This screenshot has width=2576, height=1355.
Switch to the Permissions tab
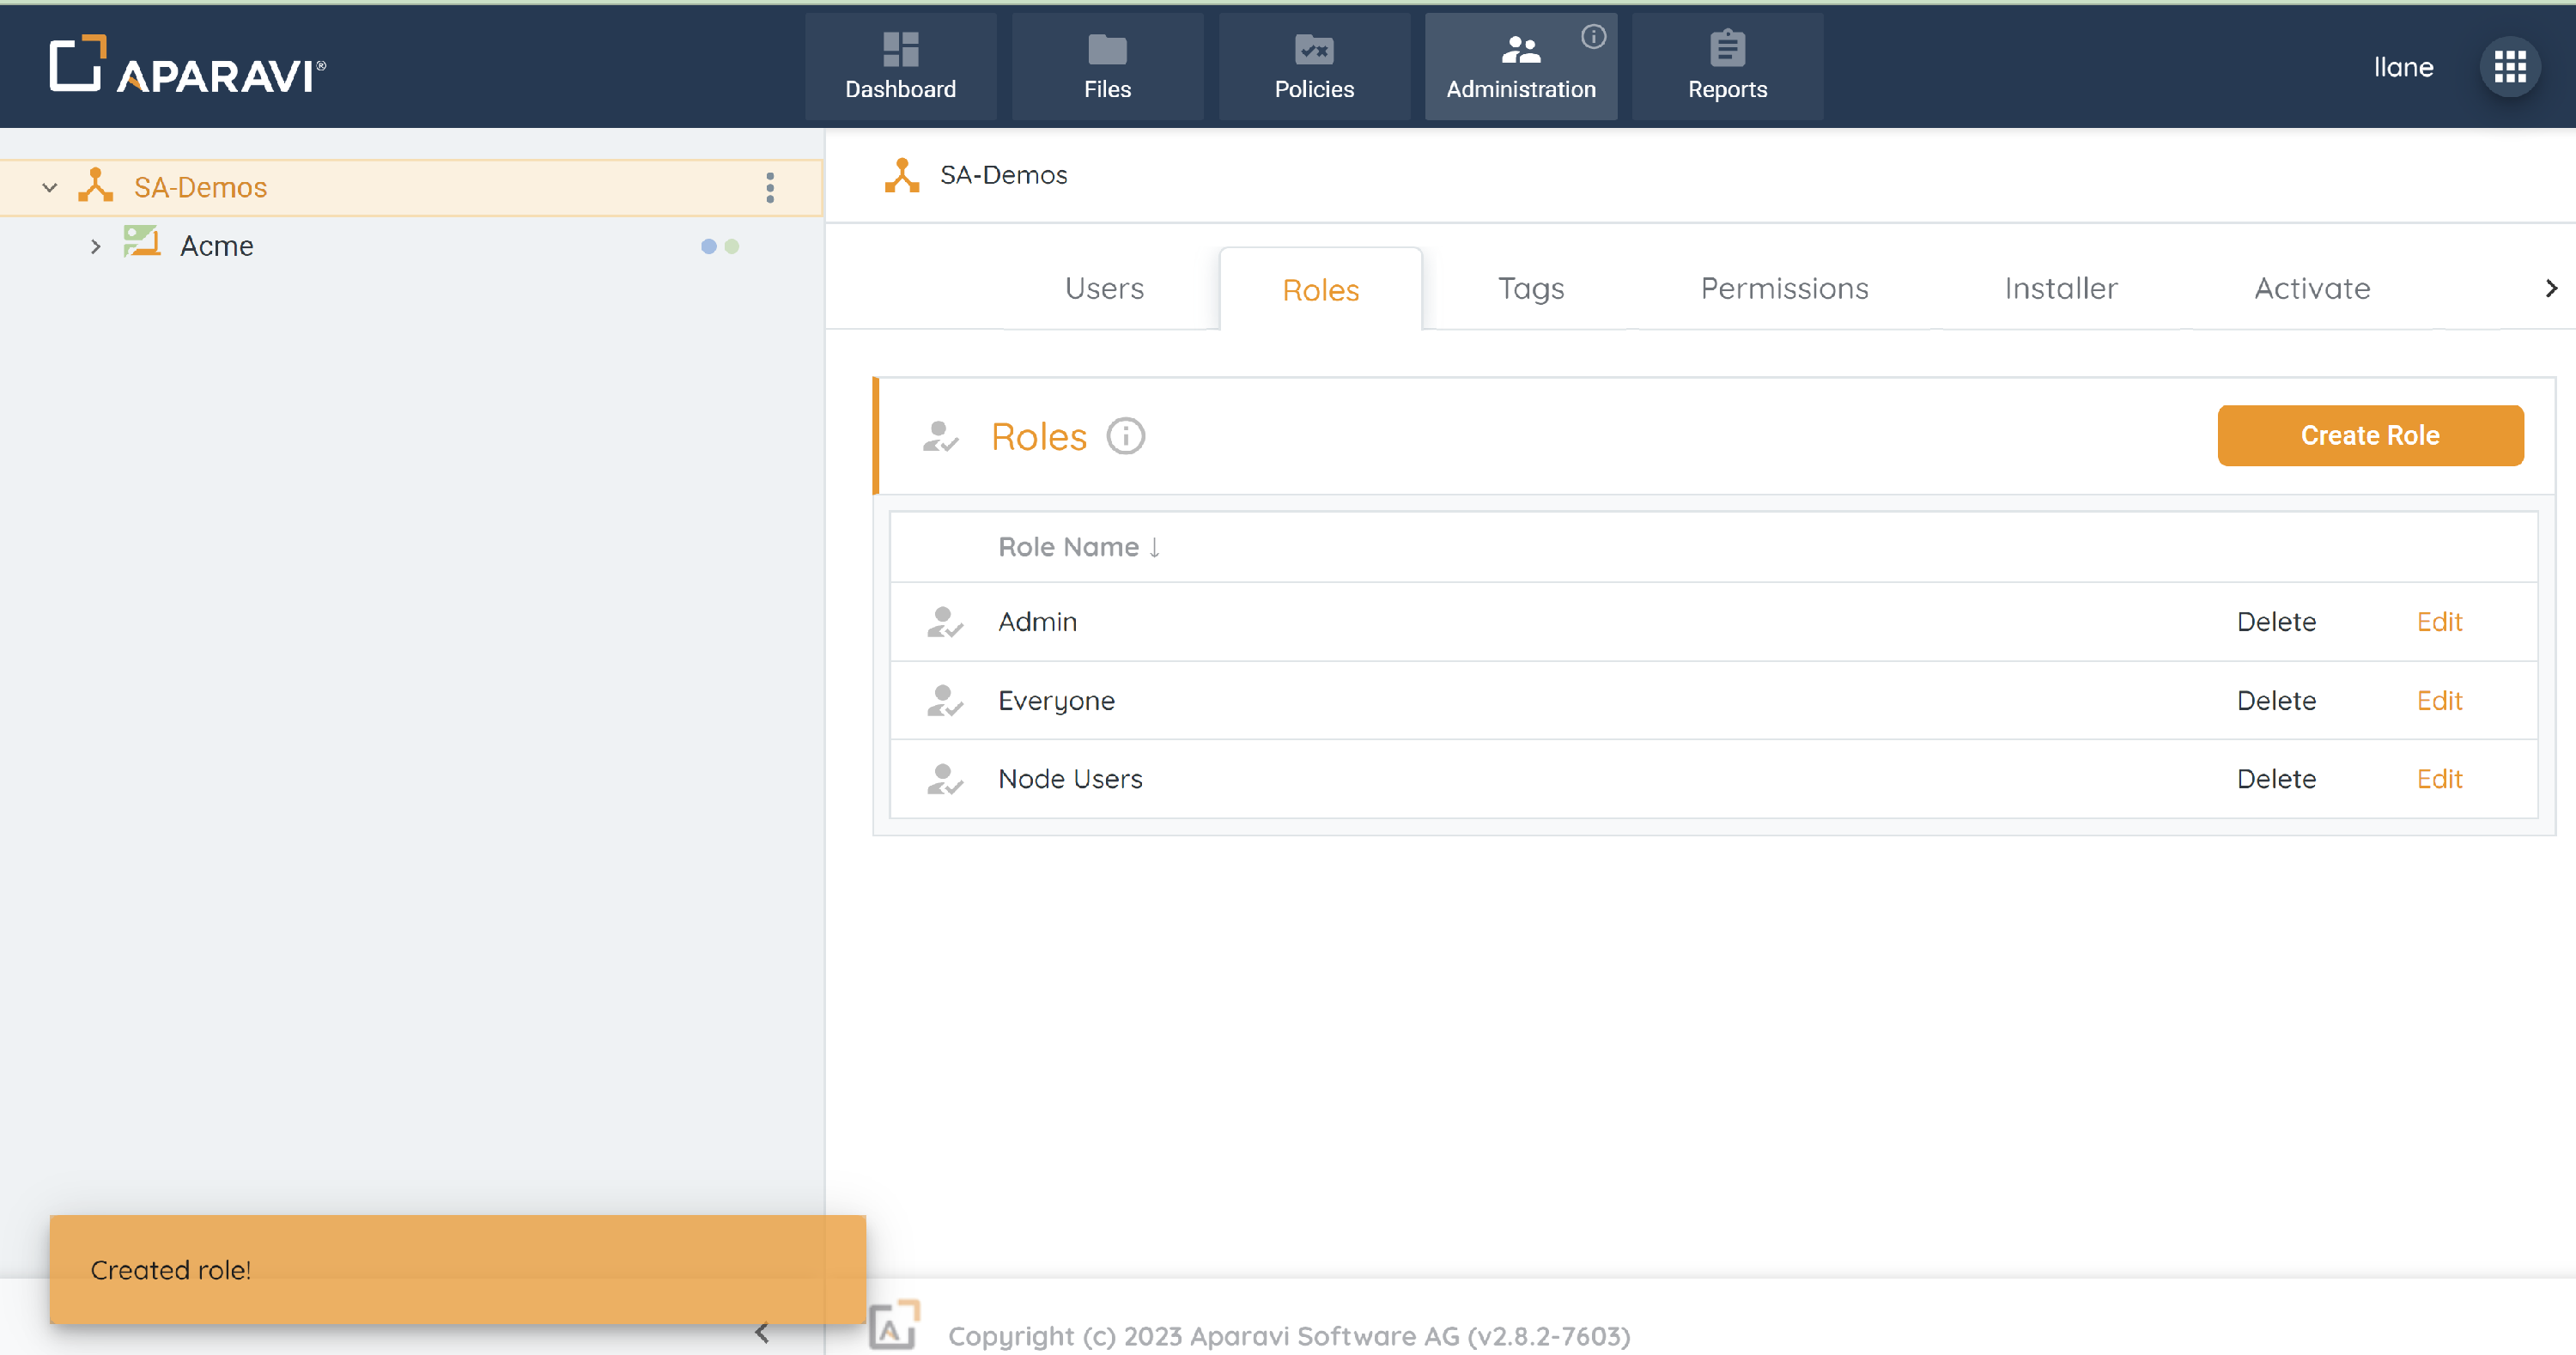(1784, 289)
